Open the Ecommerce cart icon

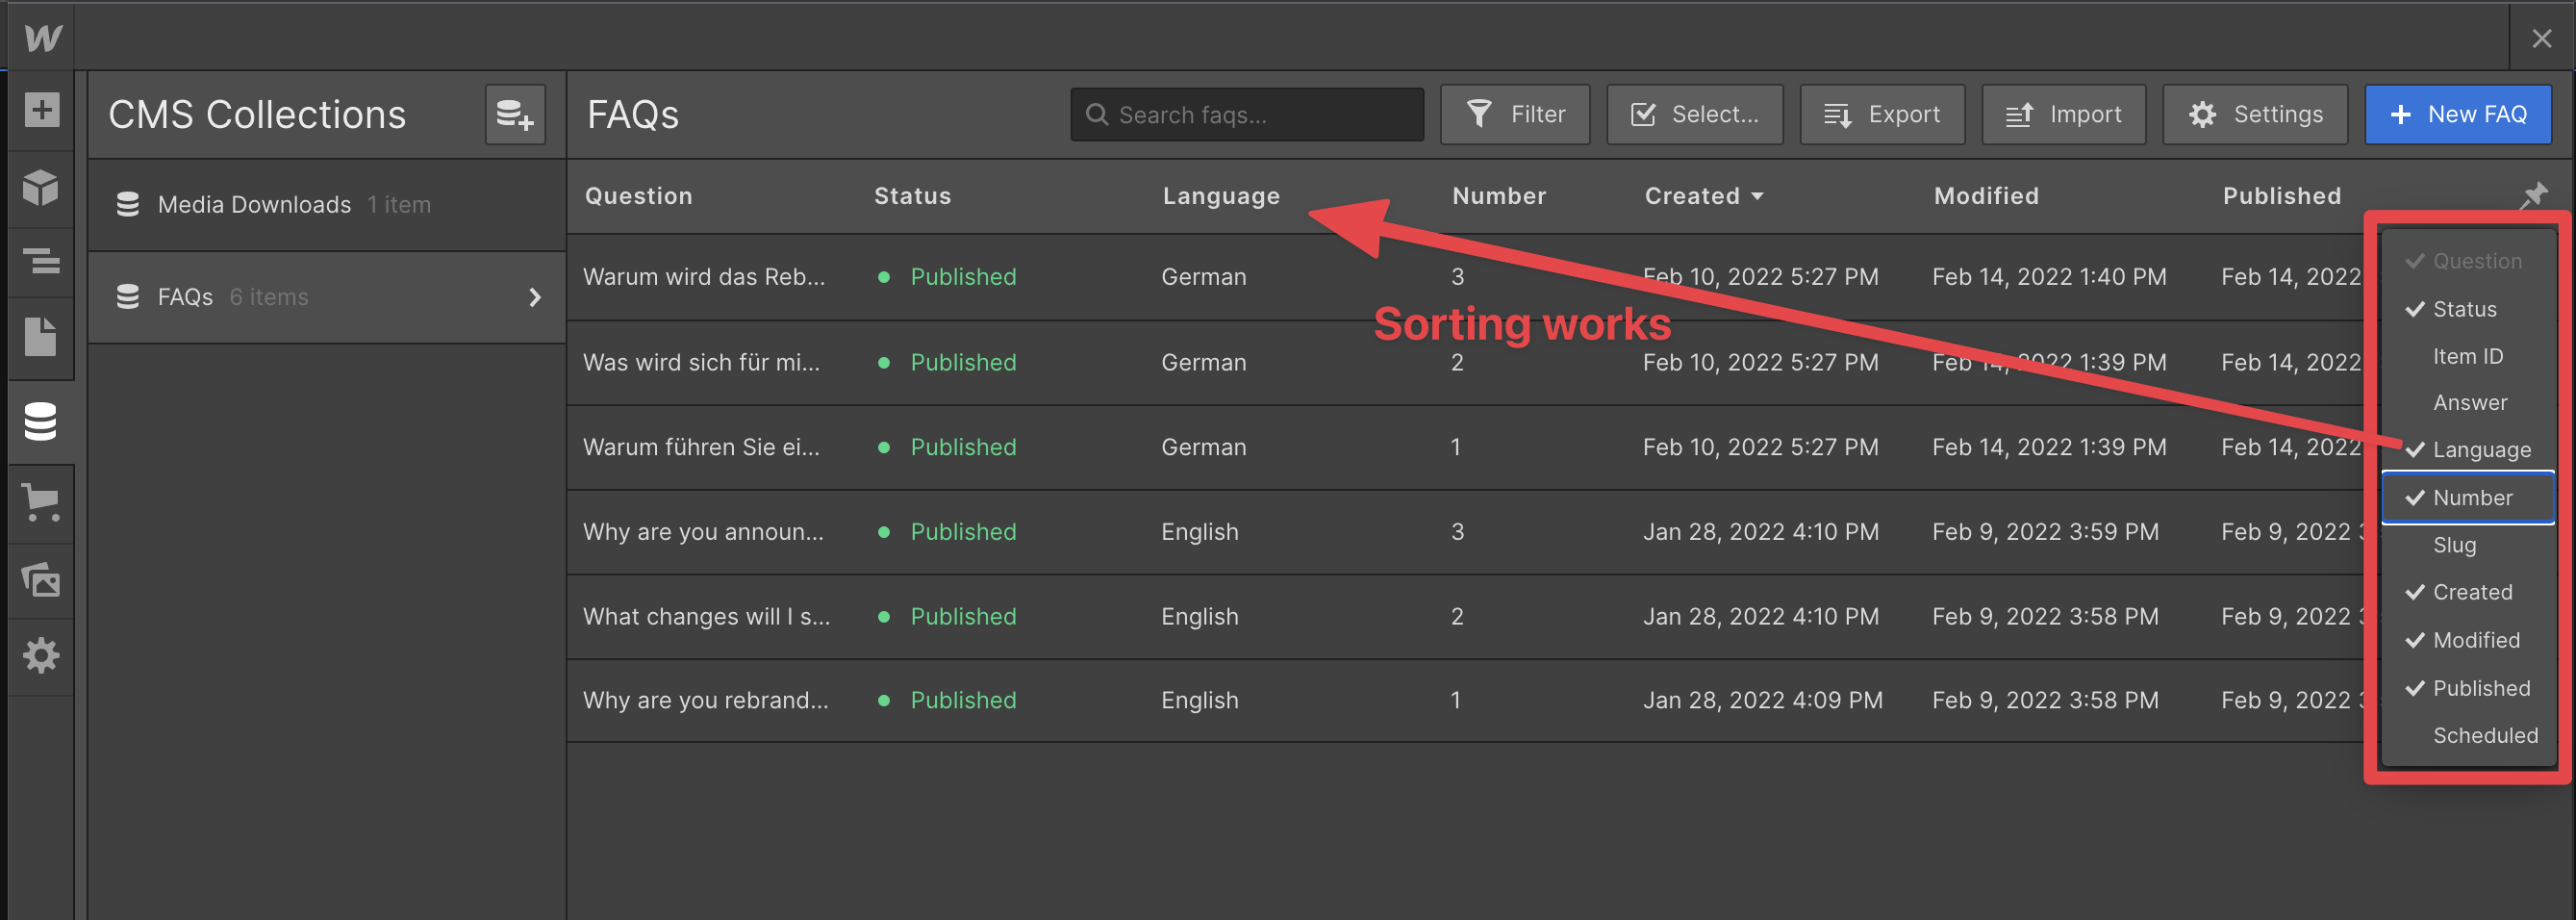(x=41, y=501)
